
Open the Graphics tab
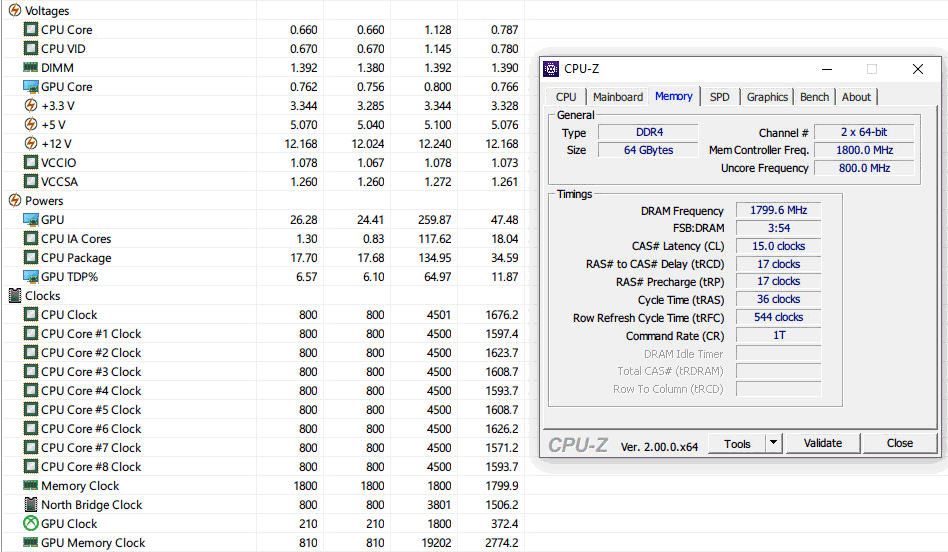point(767,97)
